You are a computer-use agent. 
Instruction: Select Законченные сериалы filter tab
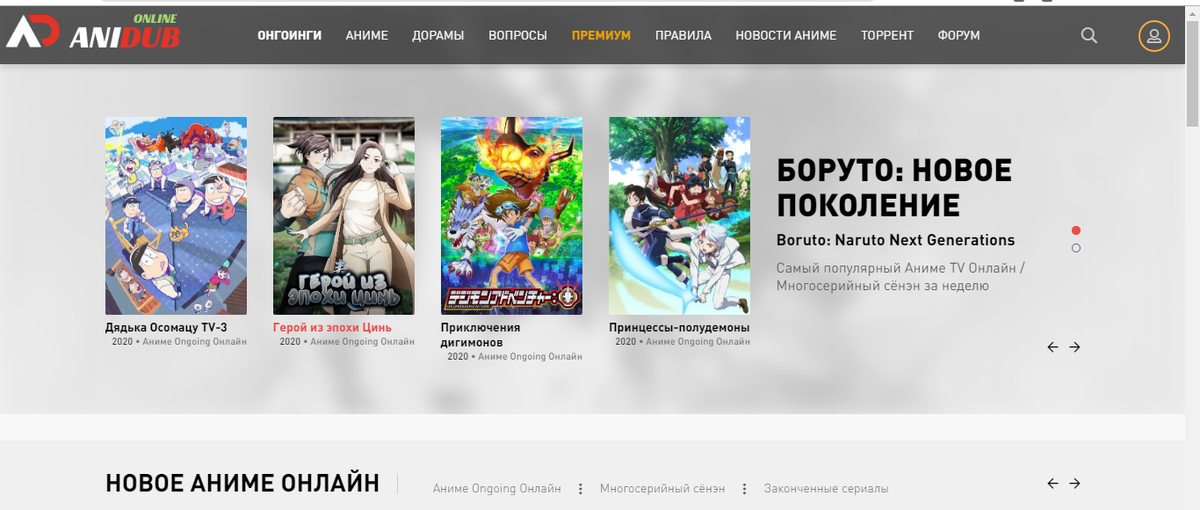tap(826, 489)
